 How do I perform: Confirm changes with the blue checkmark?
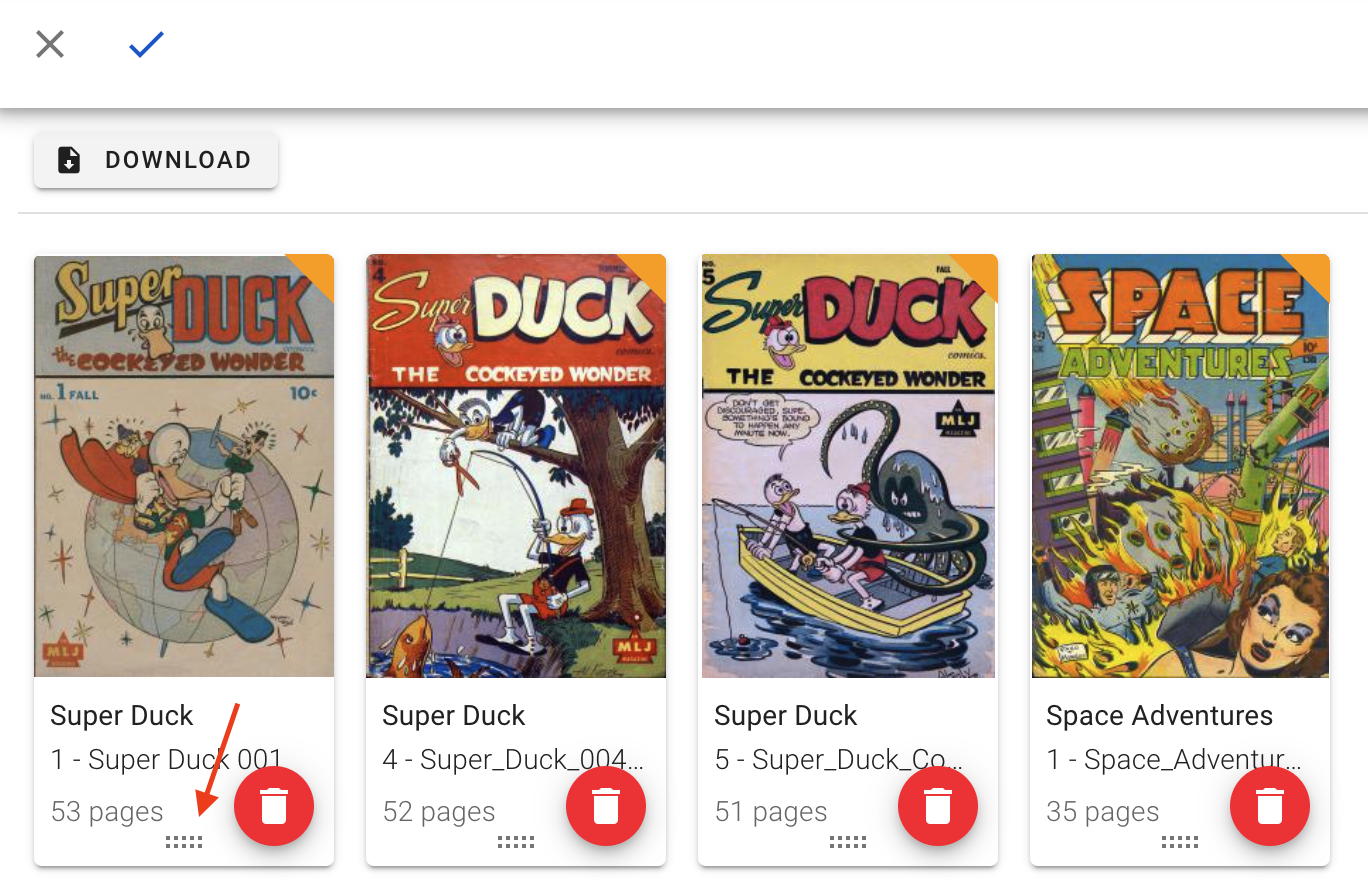pos(146,44)
